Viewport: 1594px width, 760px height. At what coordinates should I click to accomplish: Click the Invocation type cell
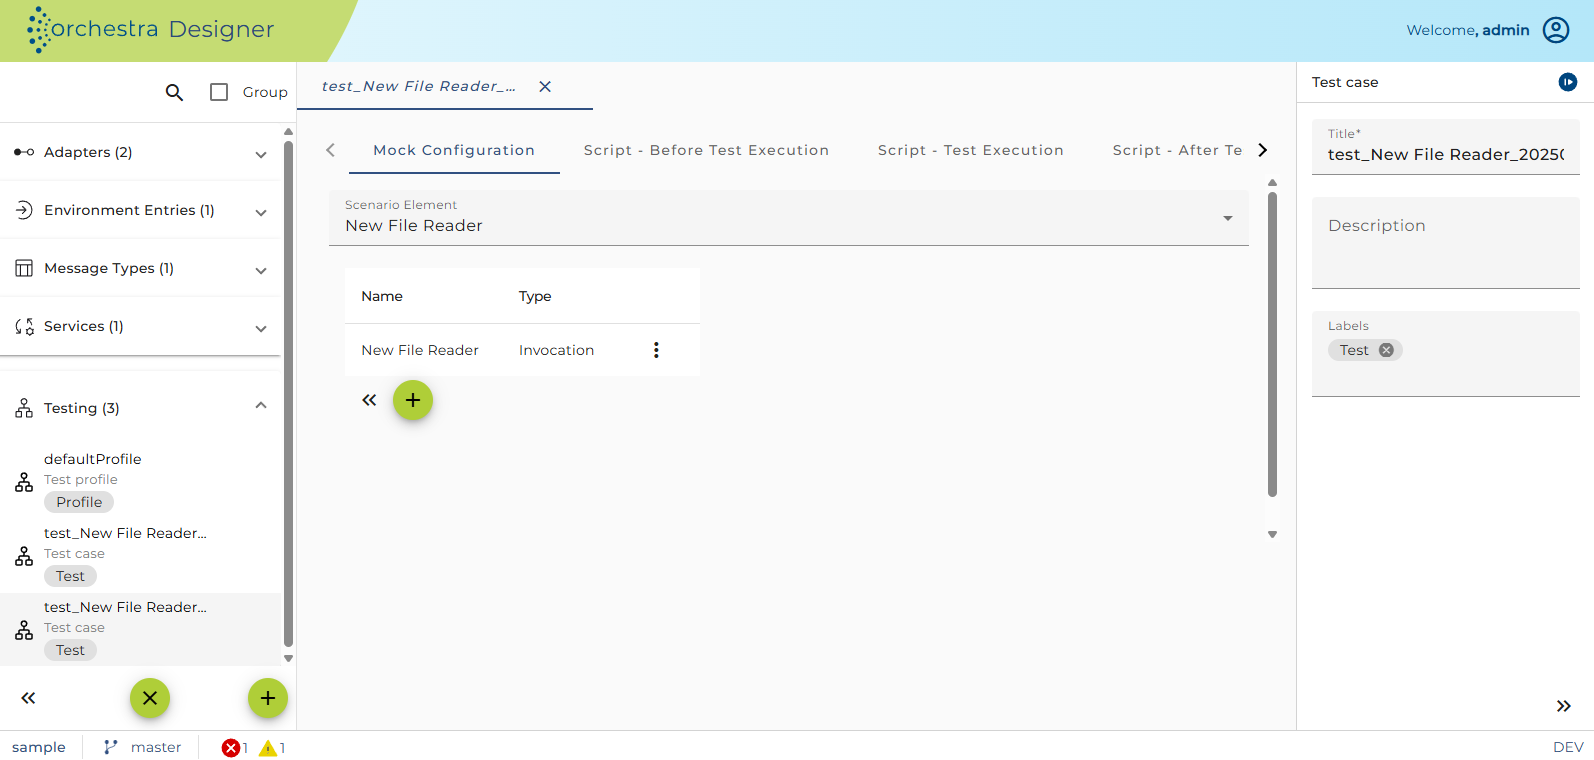click(x=556, y=350)
